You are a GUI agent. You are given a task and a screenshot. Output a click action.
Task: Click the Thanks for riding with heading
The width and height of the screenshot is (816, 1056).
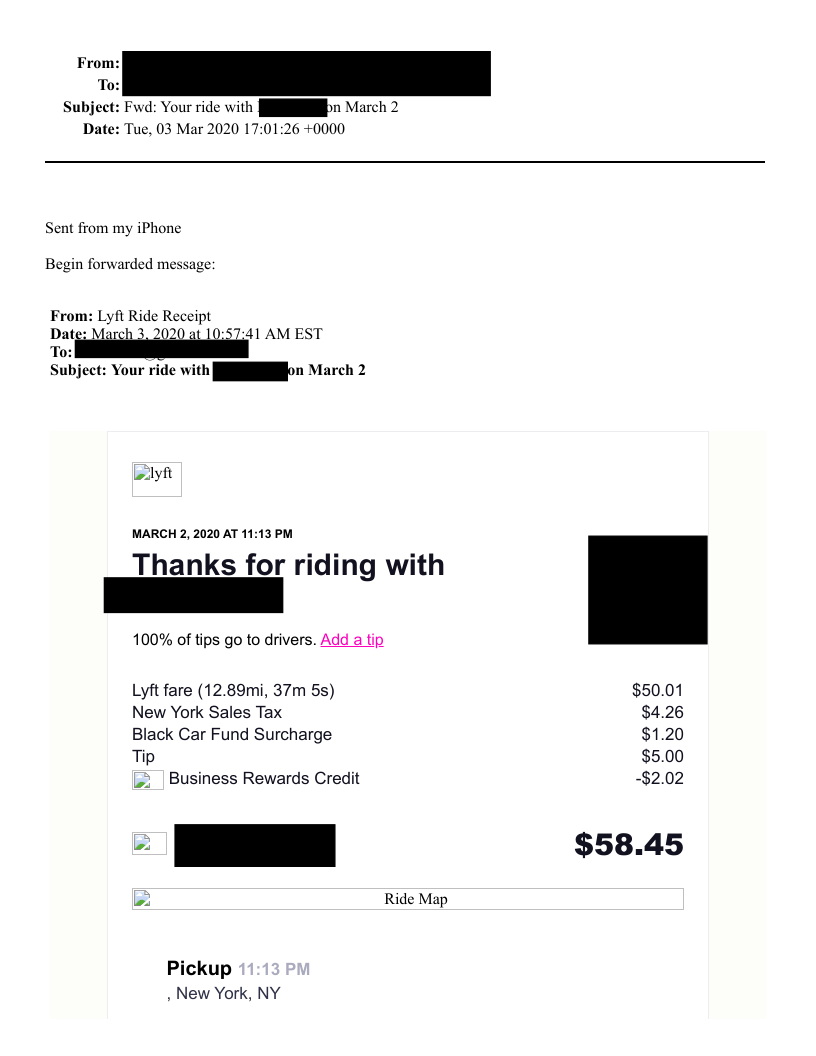(288, 565)
